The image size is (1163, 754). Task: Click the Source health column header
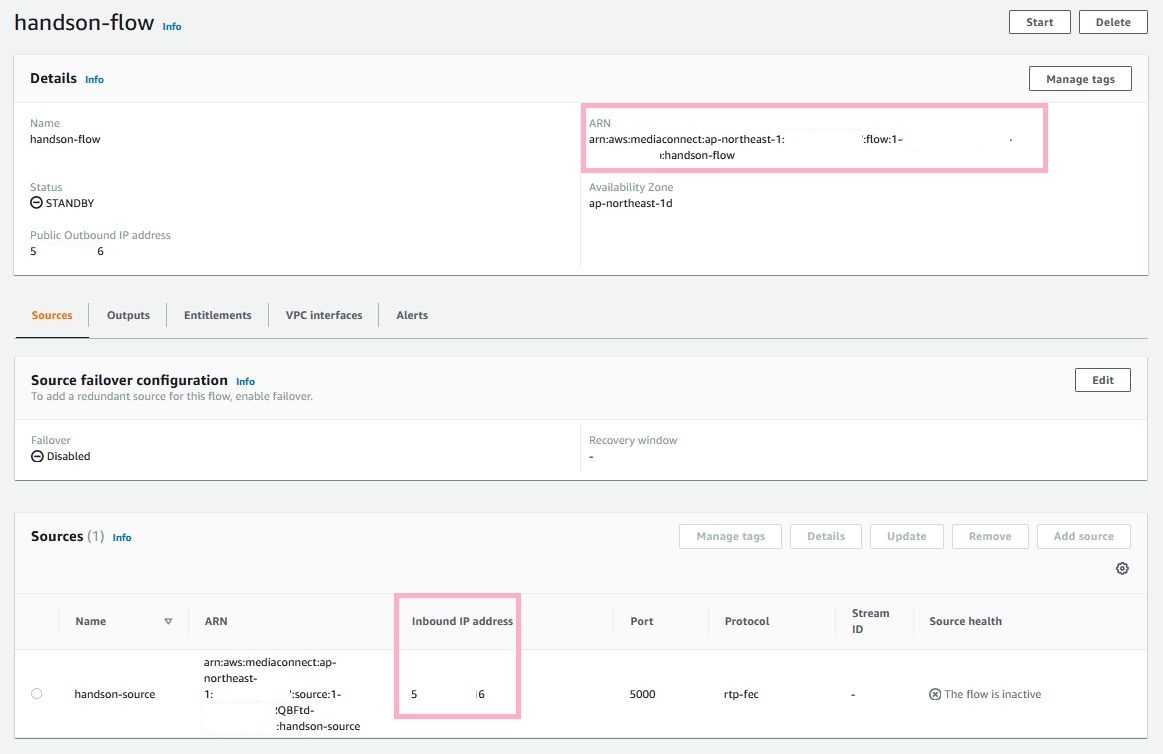(965, 621)
